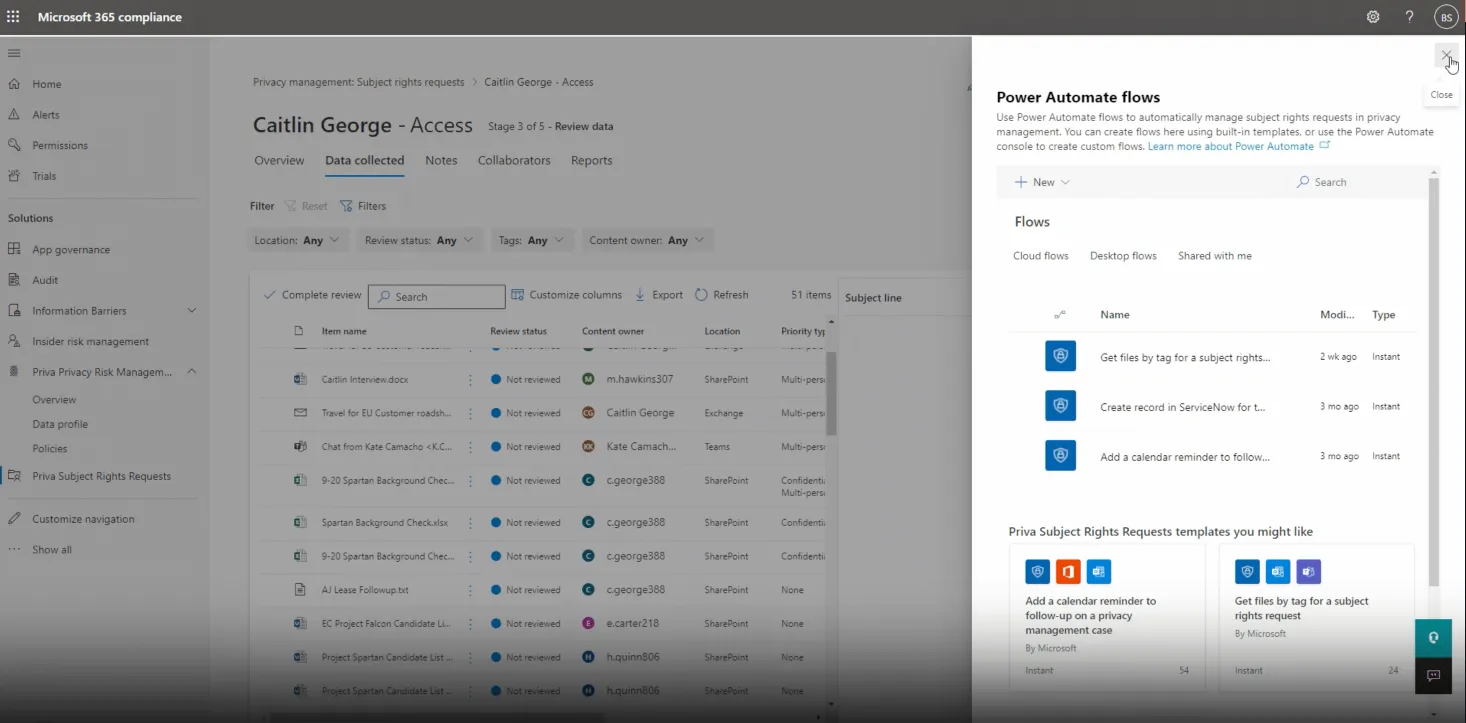
Task: Switch to the Data collected tab
Action: (364, 160)
